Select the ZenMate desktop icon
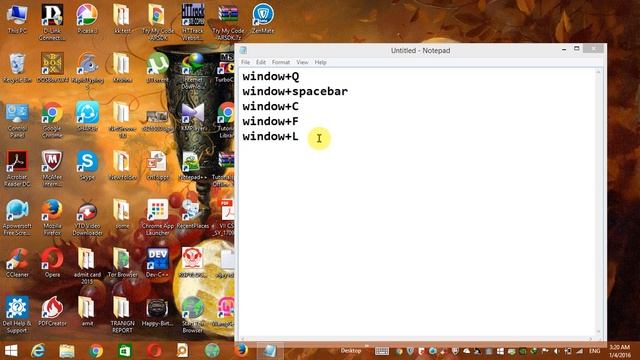This screenshot has width=640, height=360. (263, 20)
